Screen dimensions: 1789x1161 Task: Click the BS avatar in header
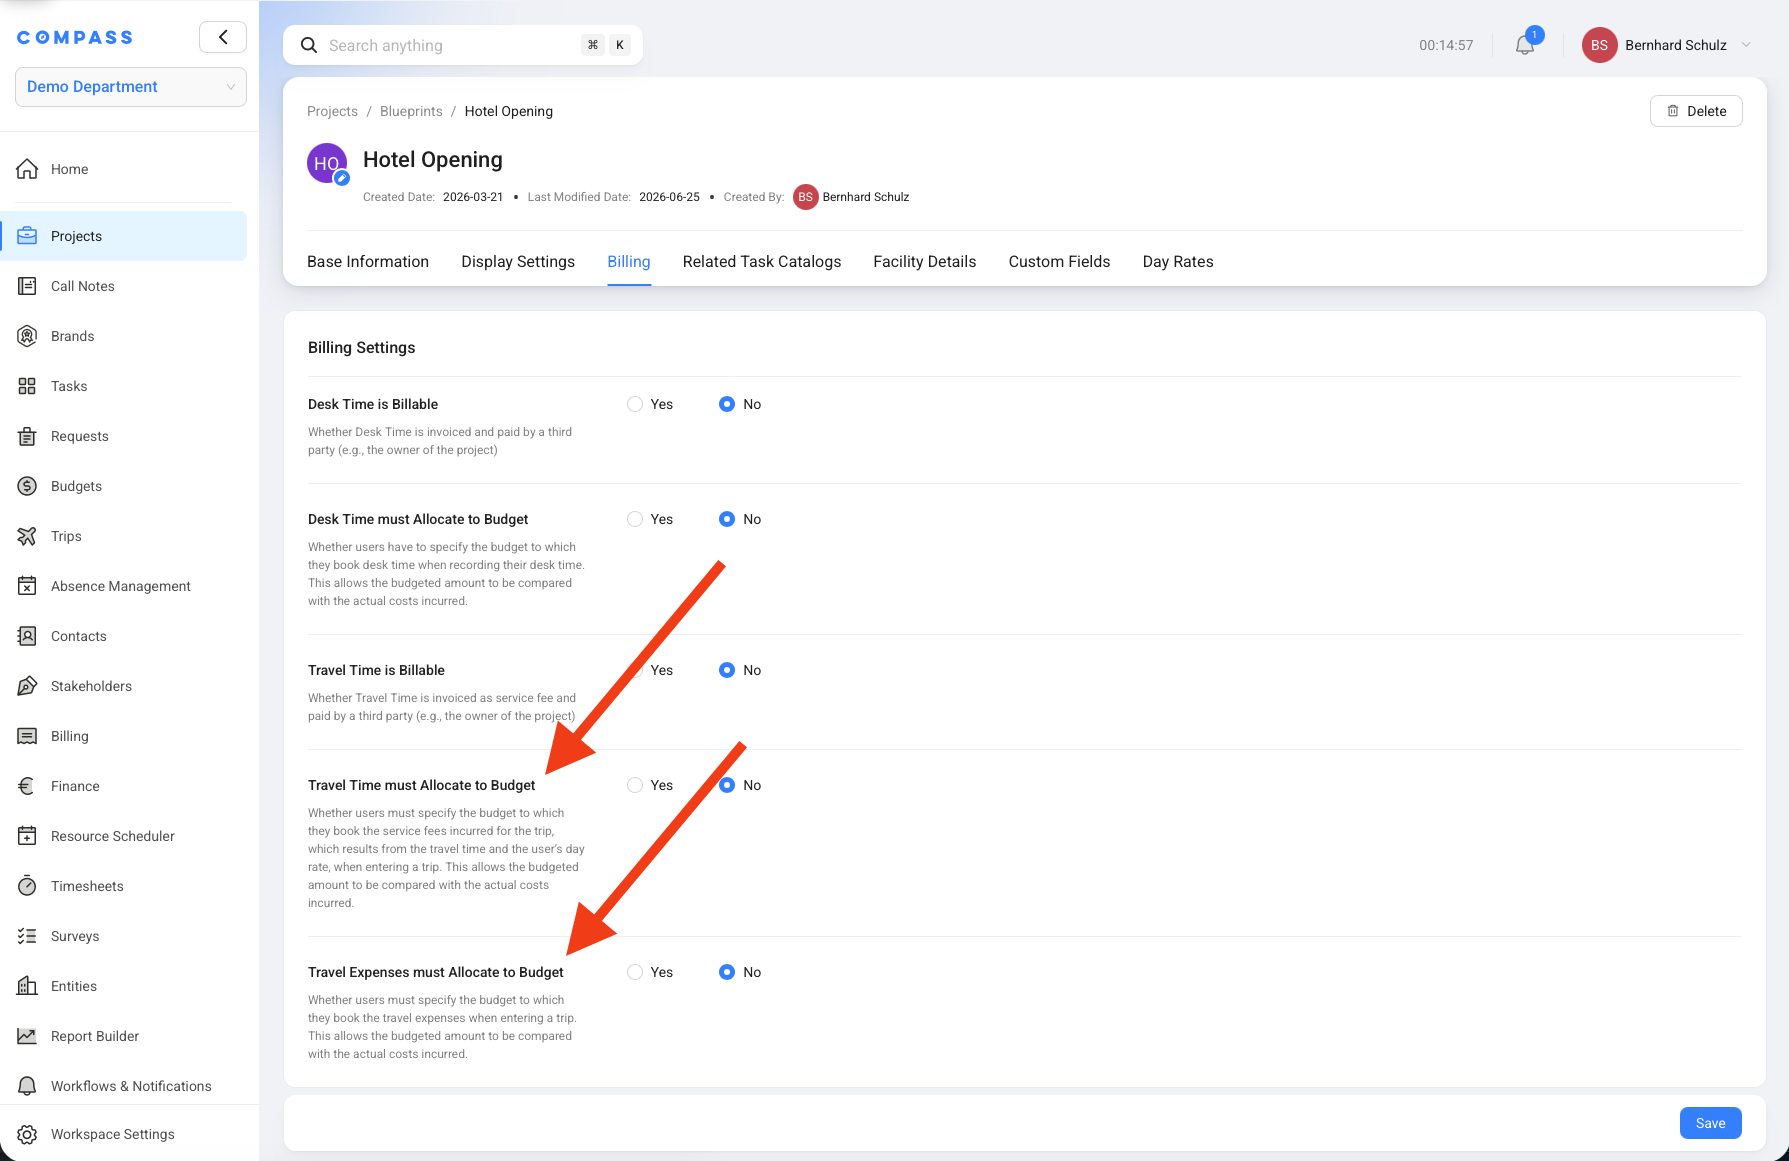1599,45
